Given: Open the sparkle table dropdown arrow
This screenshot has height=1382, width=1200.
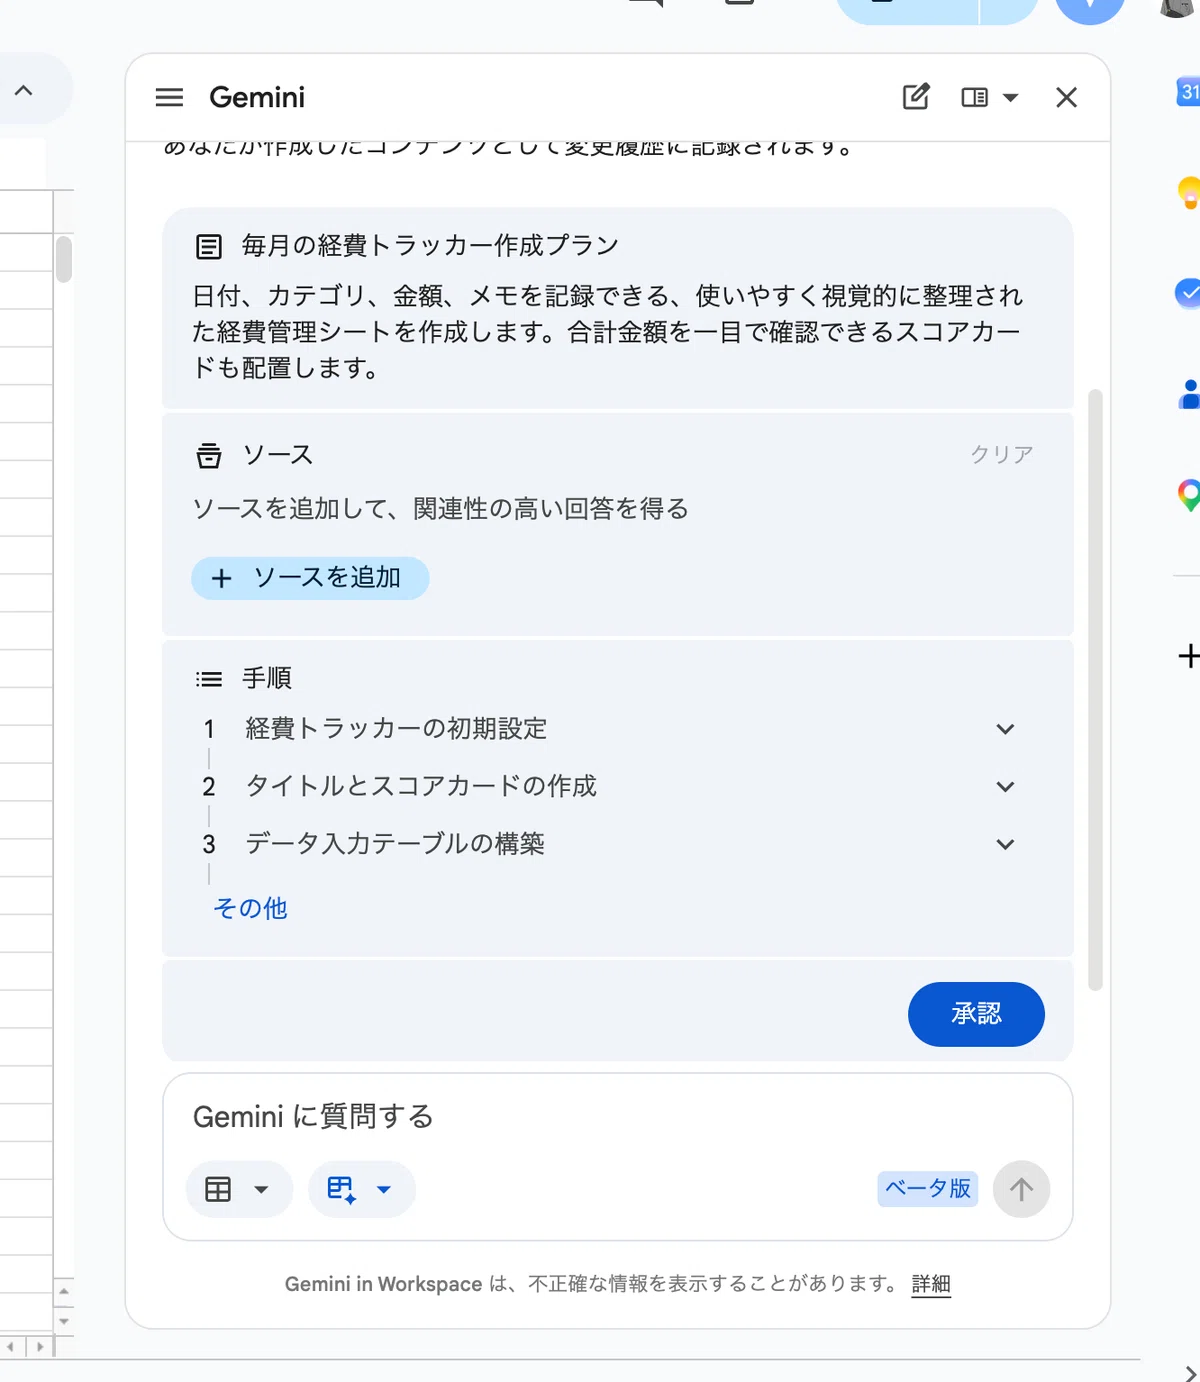Looking at the screenshot, I should pos(384,1190).
